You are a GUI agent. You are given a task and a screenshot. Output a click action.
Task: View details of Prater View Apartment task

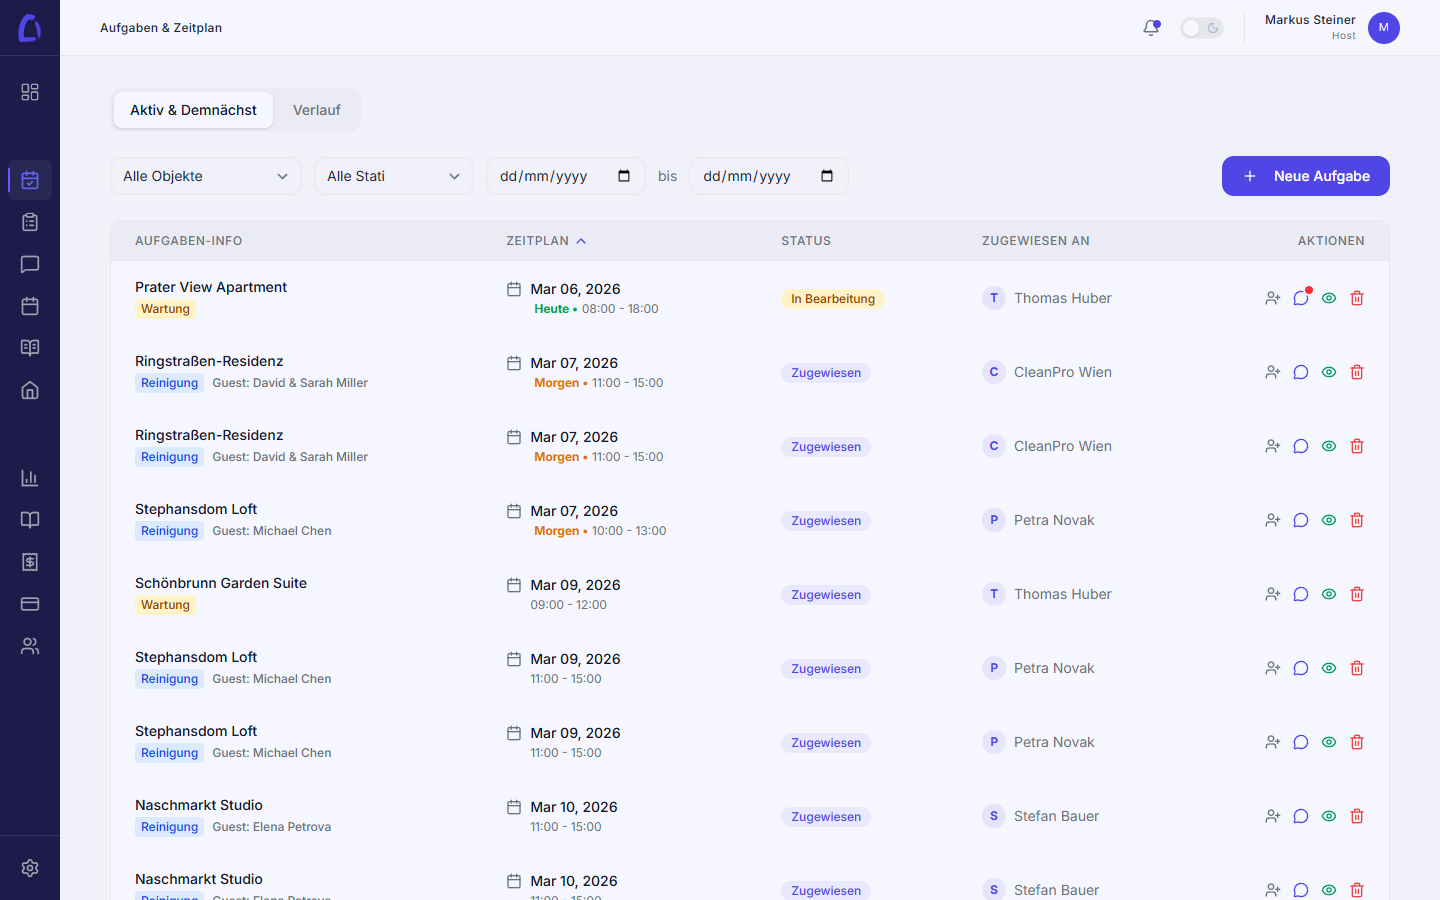point(1329,298)
